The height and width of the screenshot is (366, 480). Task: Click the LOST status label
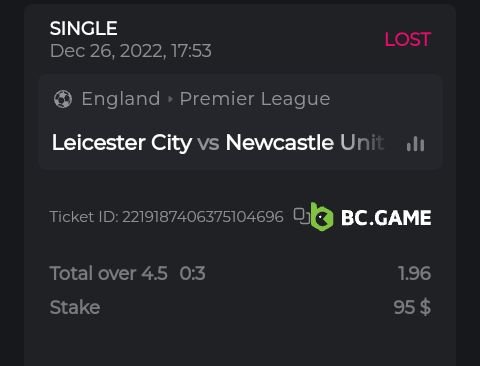click(x=408, y=39)
